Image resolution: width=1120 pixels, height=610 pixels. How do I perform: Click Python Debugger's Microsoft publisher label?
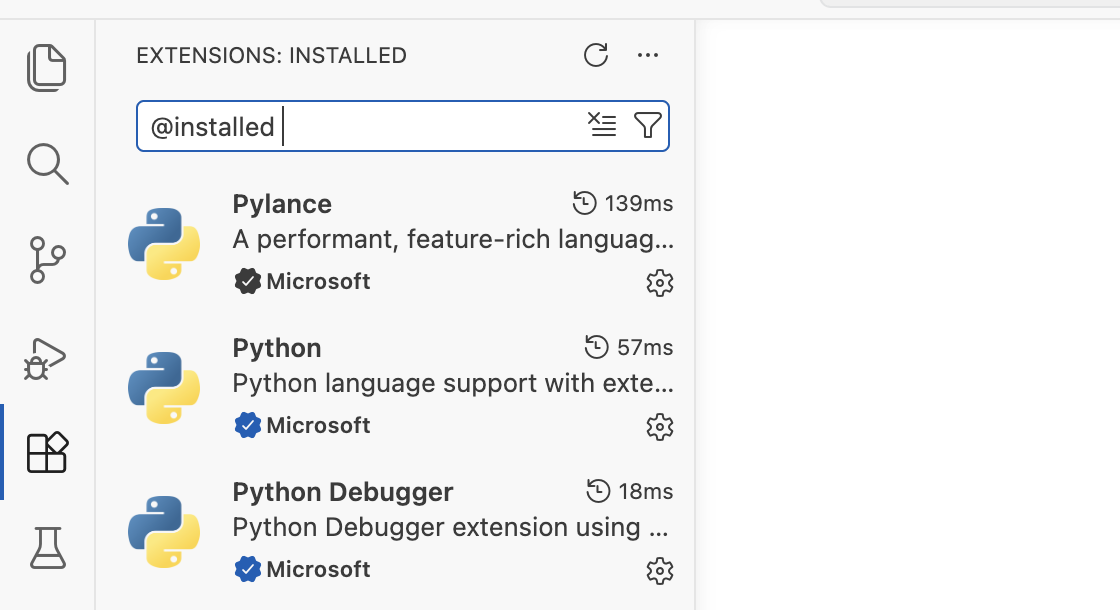[319, 569]
